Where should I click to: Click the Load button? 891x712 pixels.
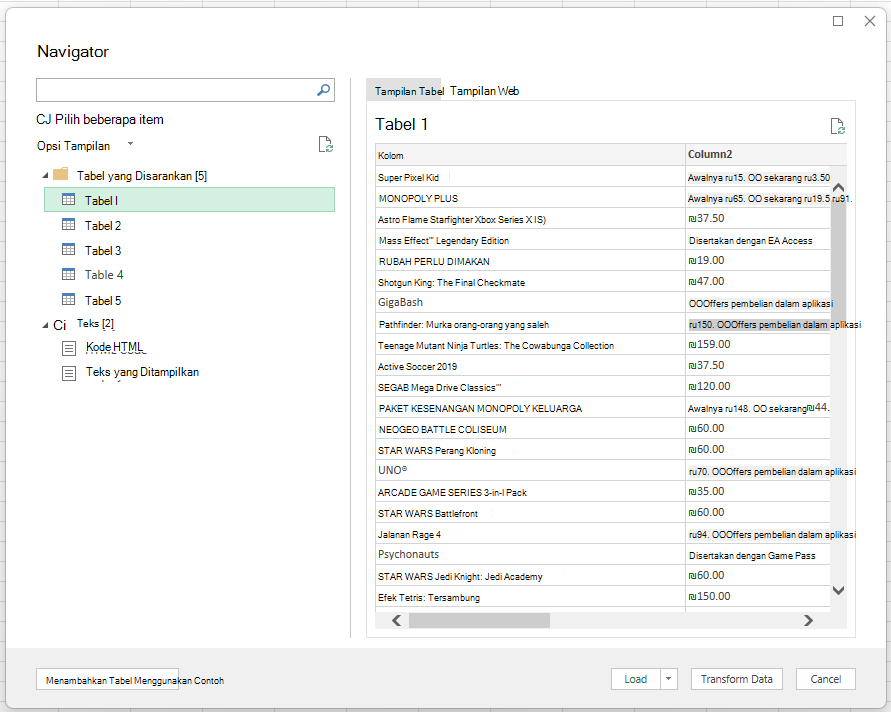pos(636,679)
